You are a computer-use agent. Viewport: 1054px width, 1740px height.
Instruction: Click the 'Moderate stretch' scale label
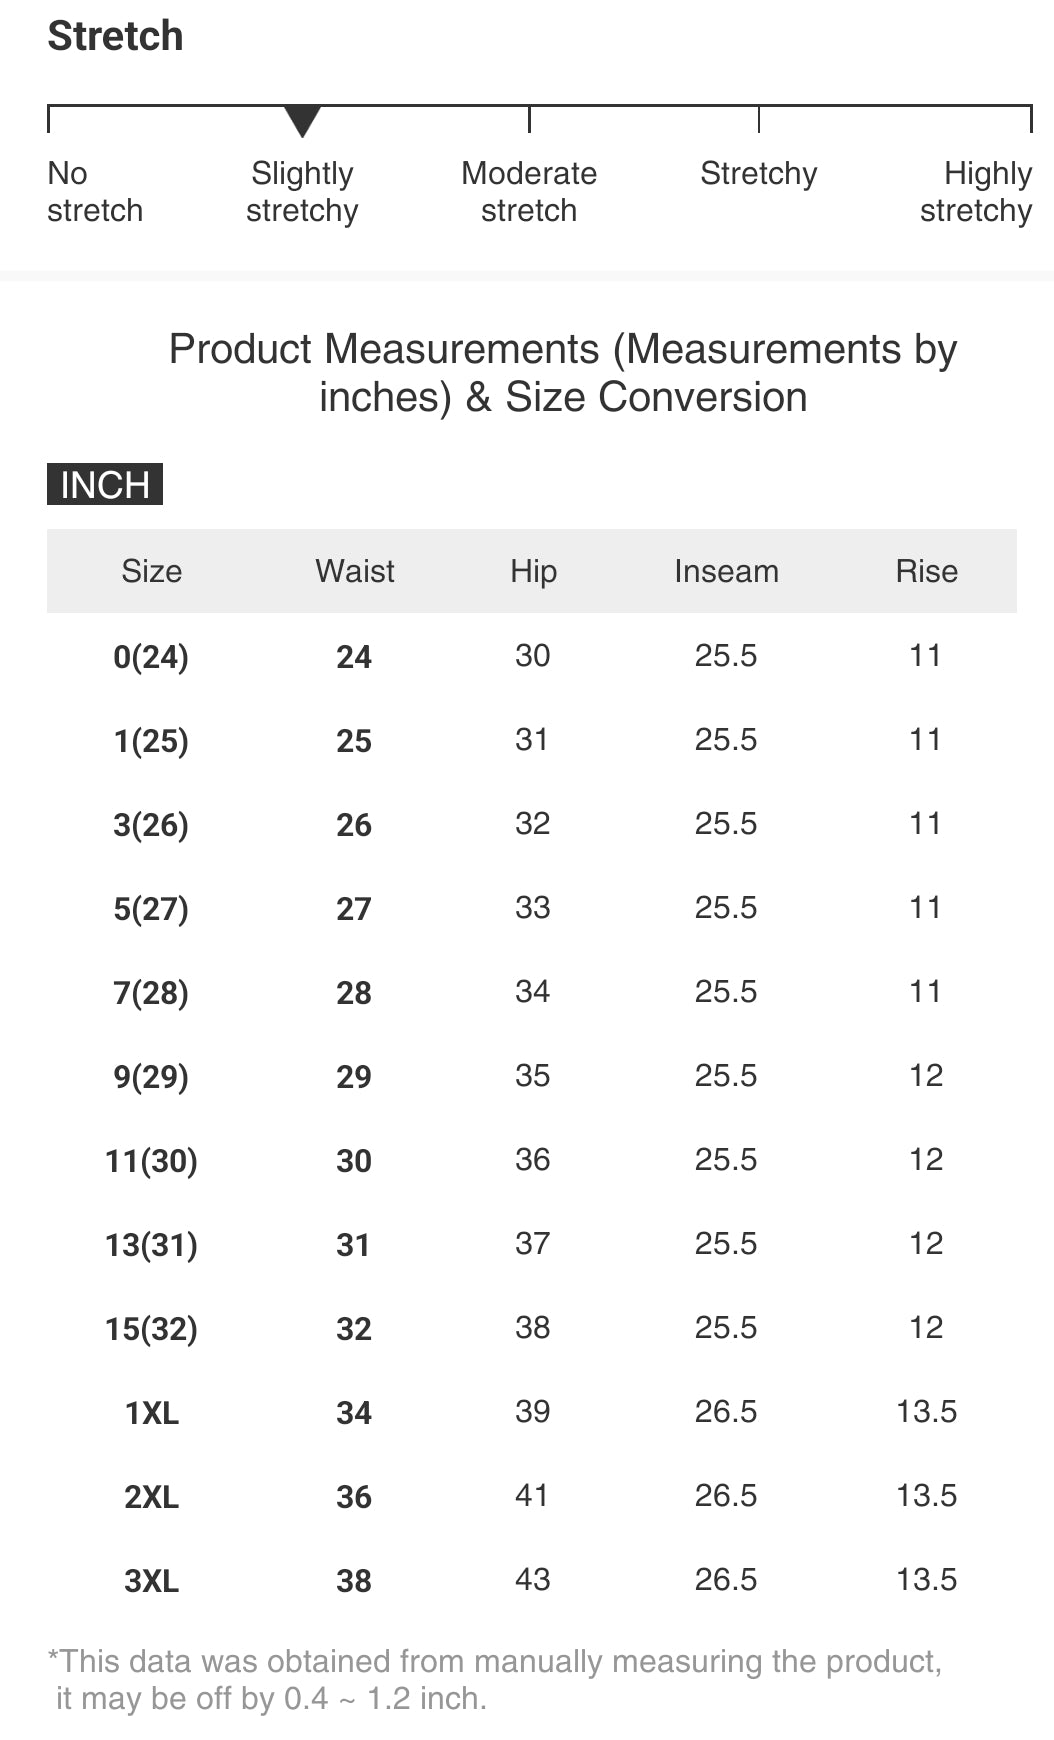[529, 192]
